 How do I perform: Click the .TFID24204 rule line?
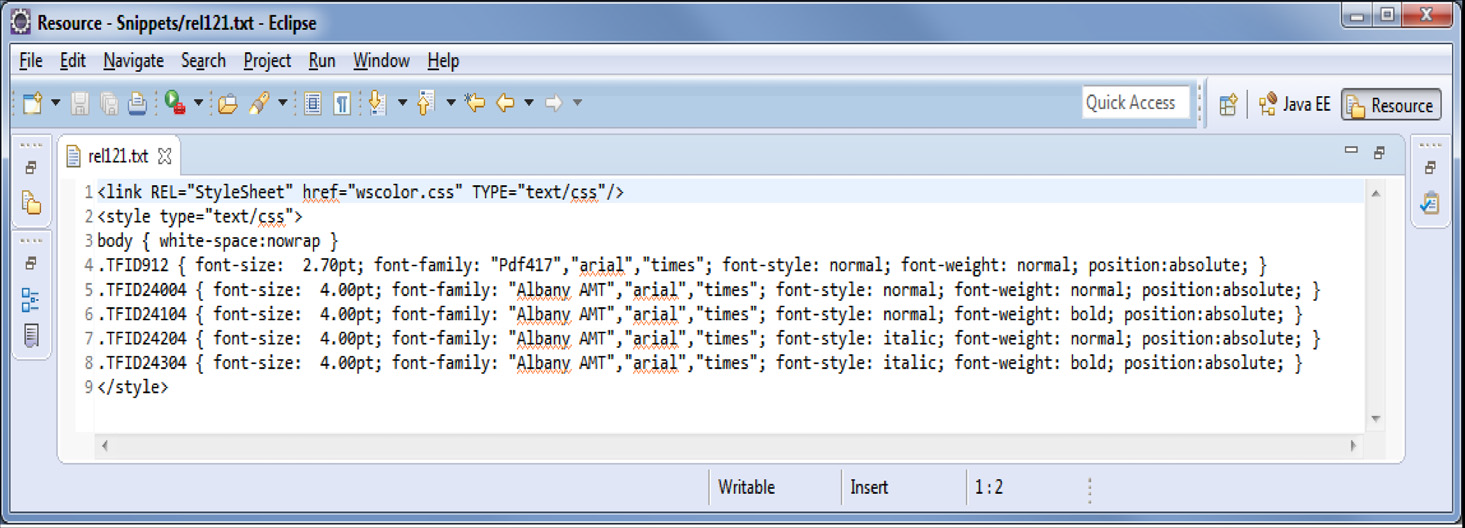(x=709, y=338)
